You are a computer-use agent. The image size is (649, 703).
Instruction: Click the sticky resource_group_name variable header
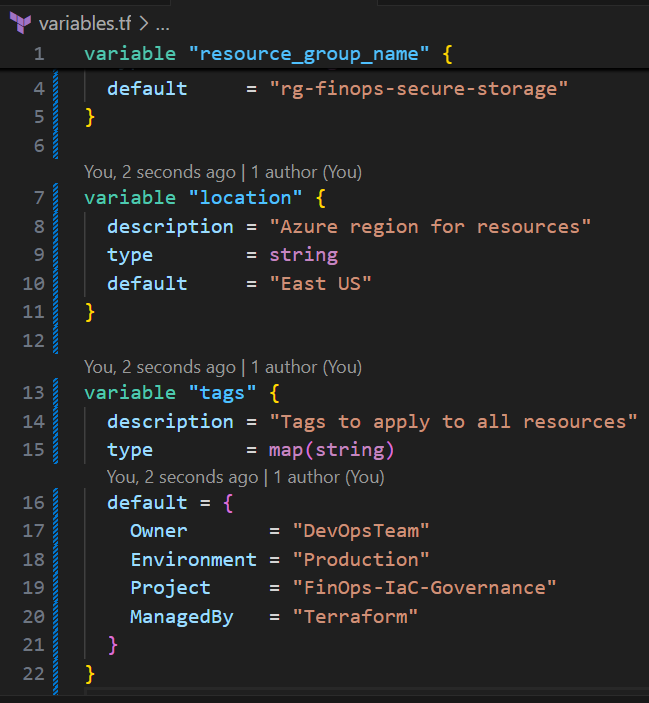point(269,53)
